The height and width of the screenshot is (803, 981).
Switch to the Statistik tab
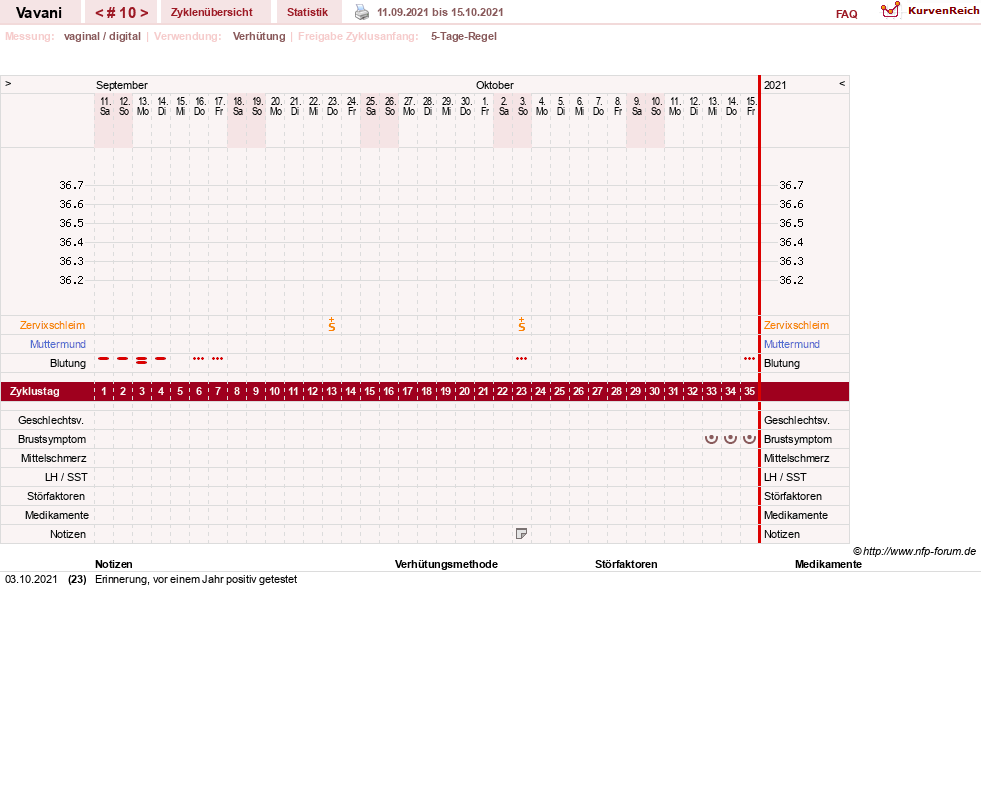[307, 12]
